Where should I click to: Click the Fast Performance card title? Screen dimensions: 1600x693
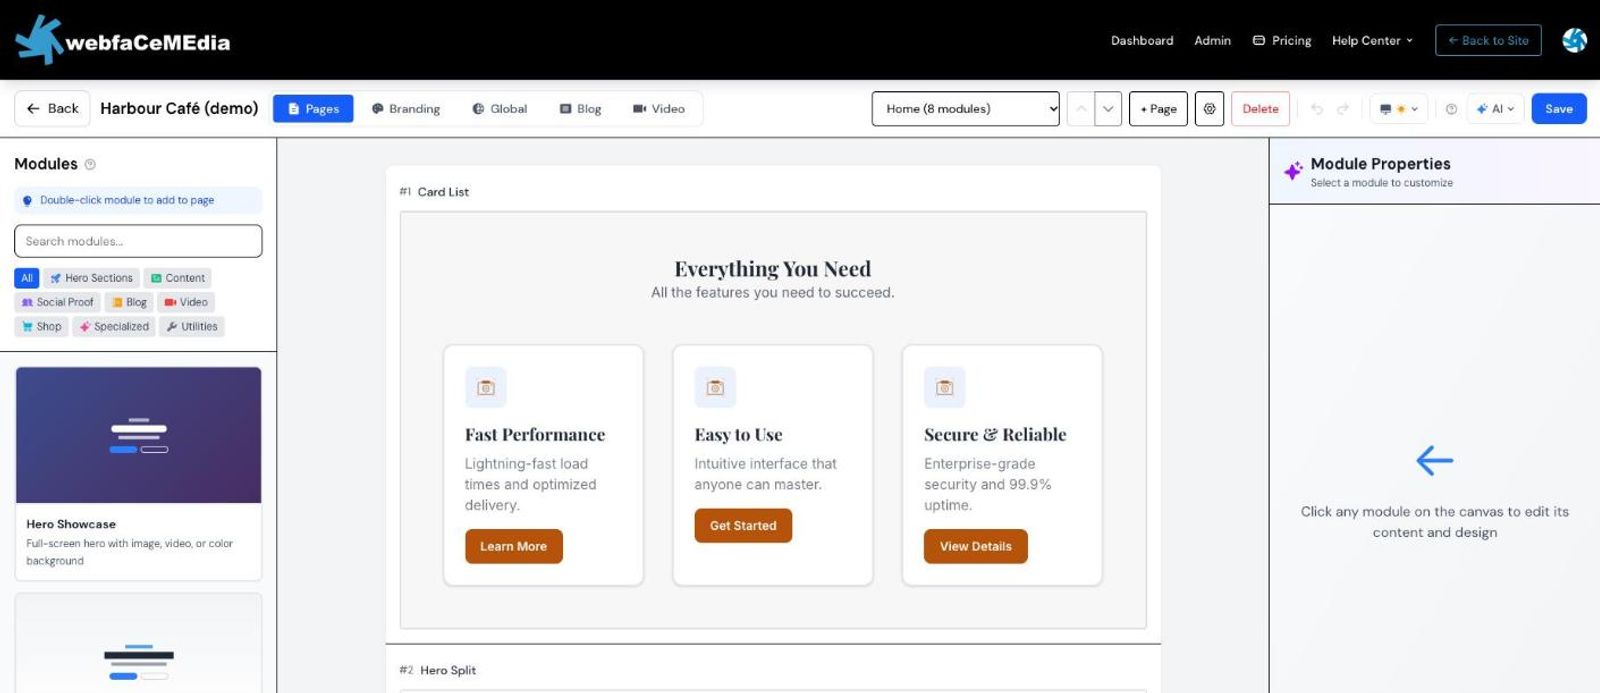pyautogui.click(x=535, y=435)
